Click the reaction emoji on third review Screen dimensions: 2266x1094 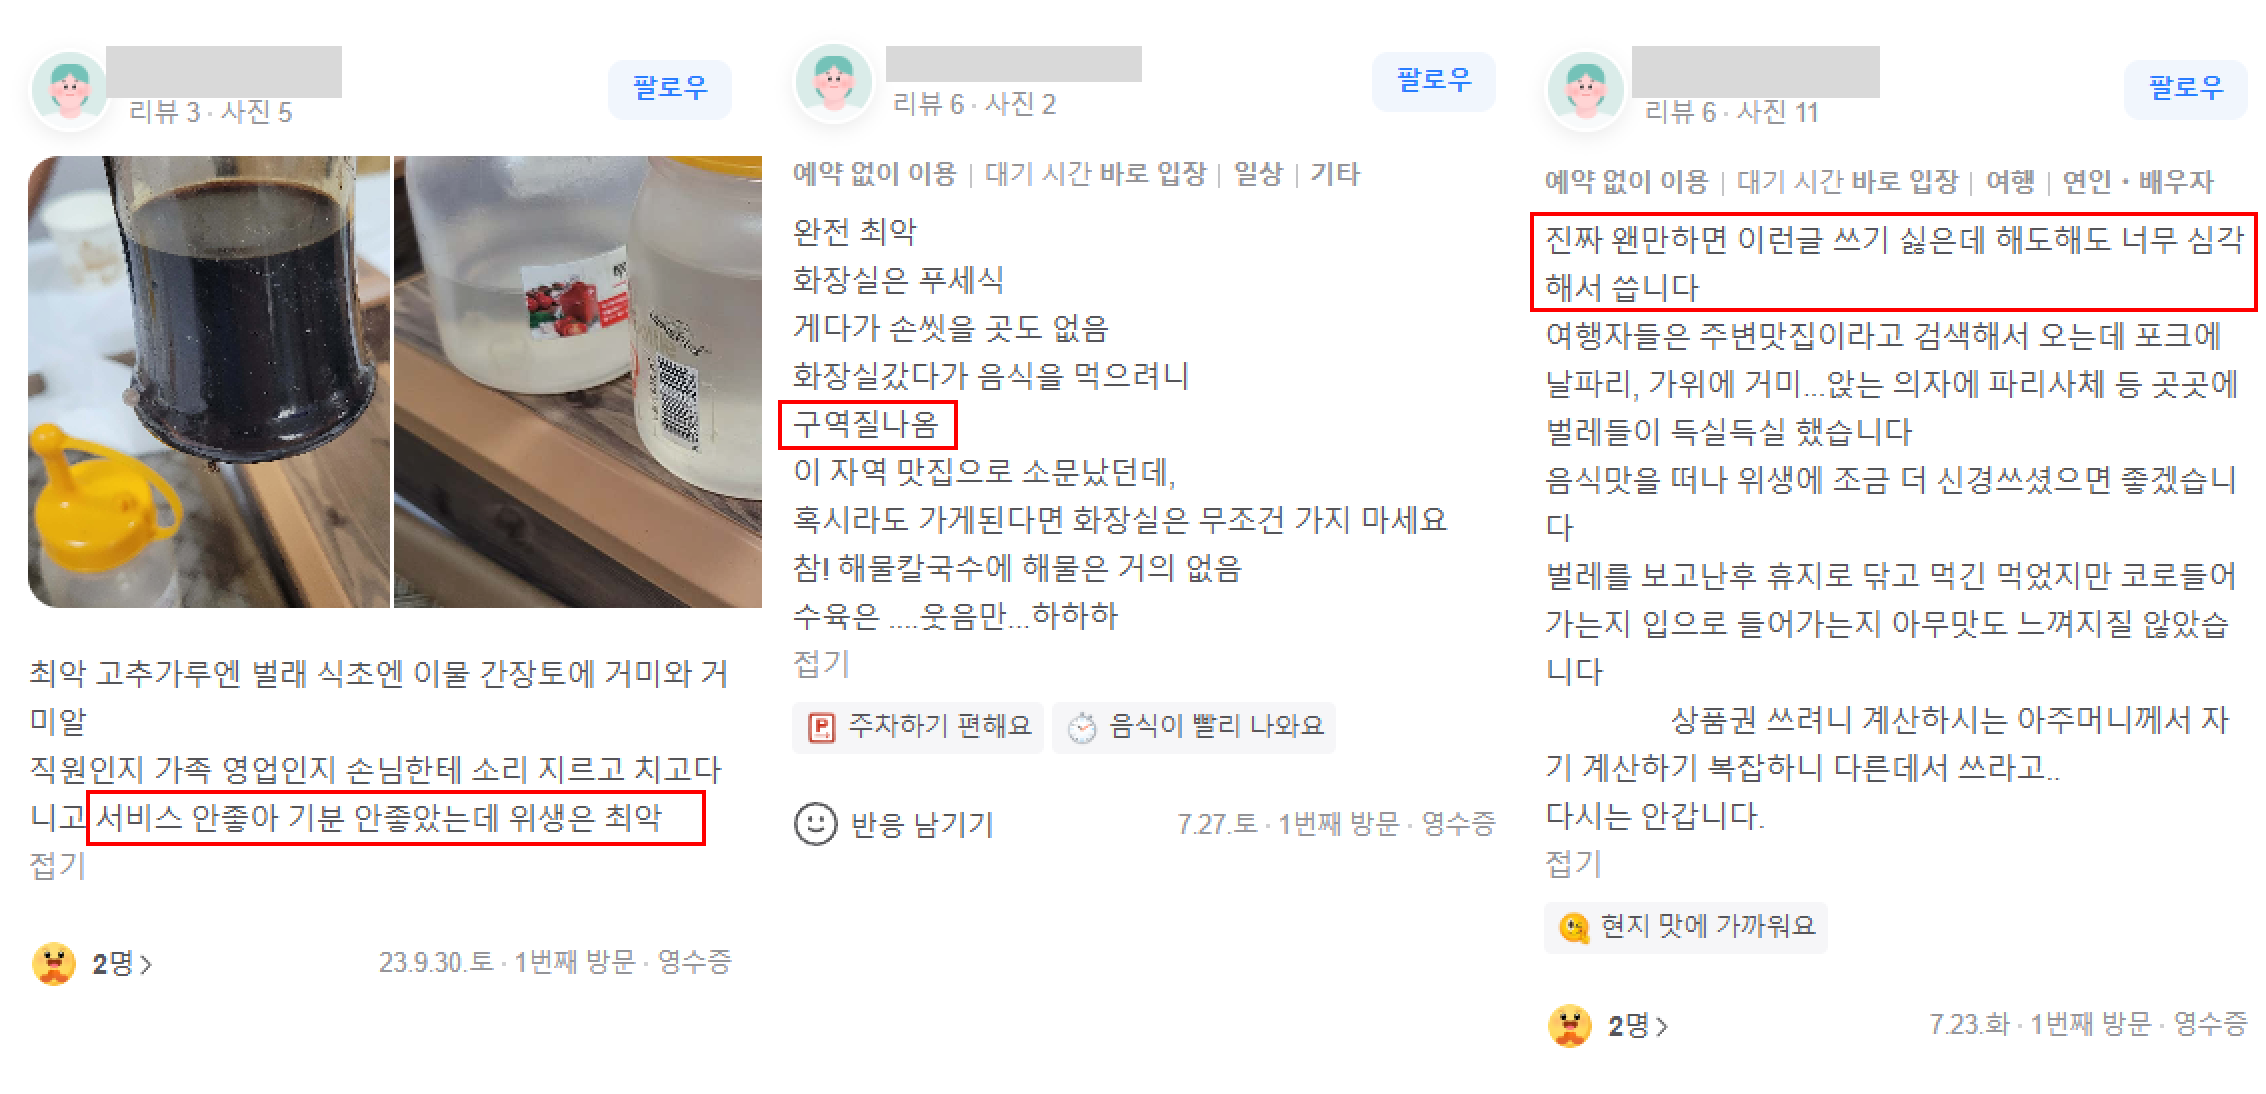pos(1570,1025)
